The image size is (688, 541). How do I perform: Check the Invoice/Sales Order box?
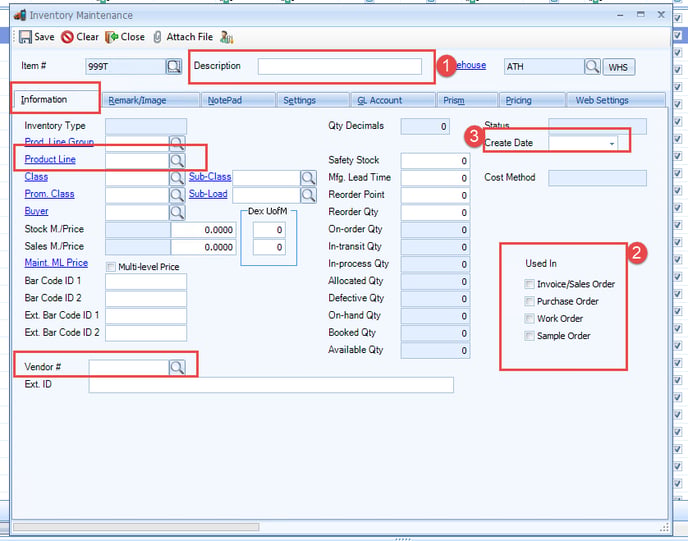pyautogui.click(x=530, y=284)
